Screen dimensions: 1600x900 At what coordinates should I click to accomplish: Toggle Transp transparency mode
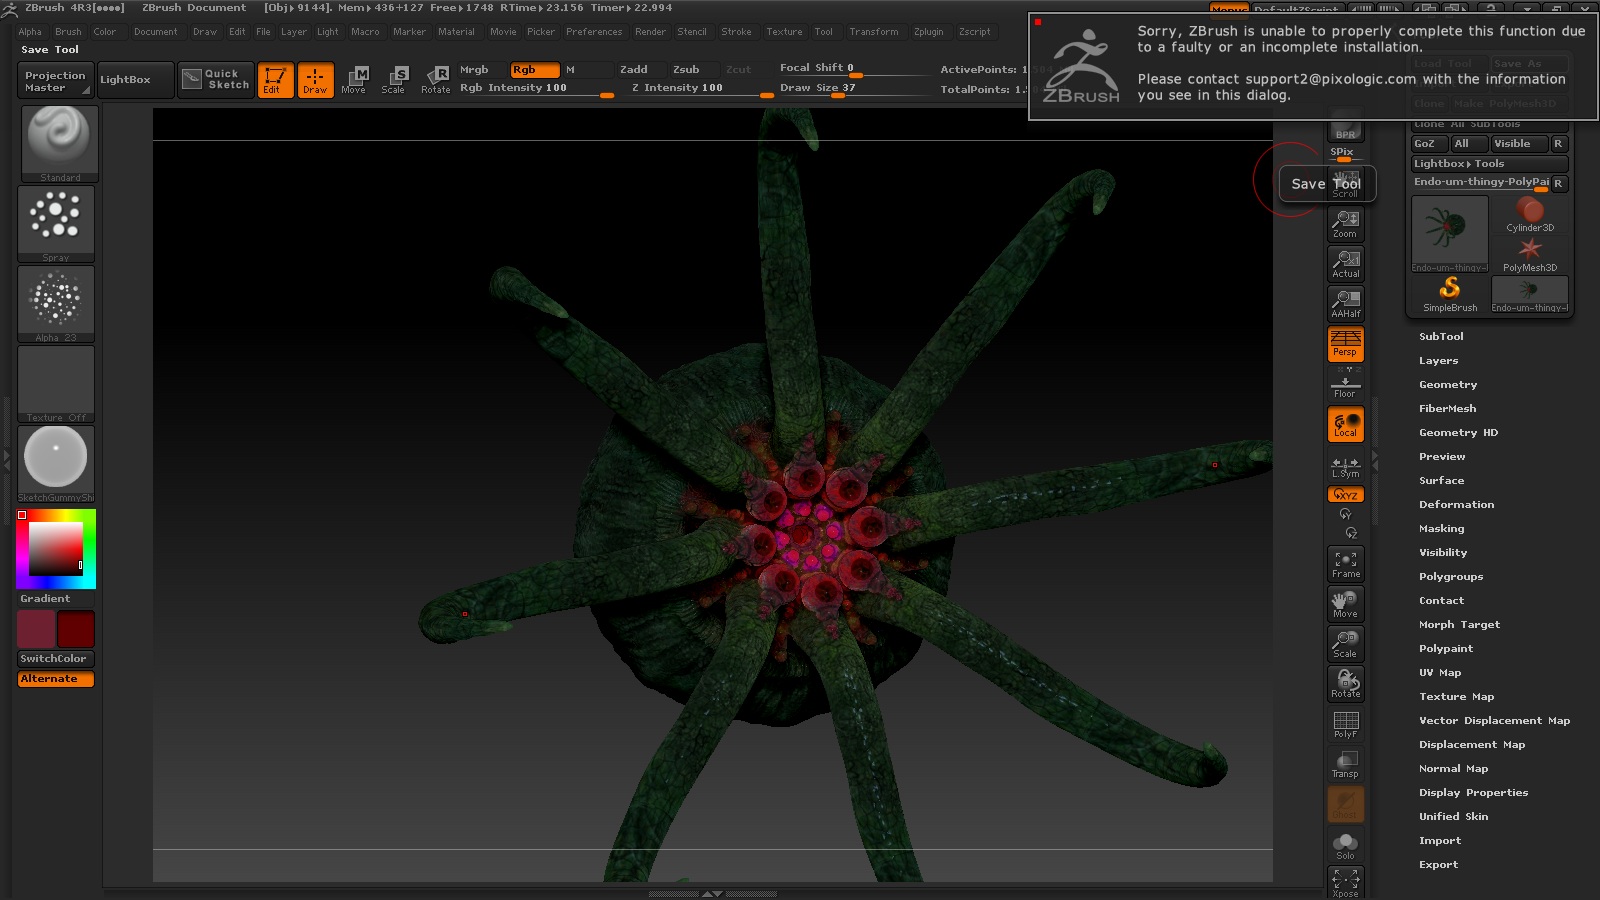pos(1346,764)
